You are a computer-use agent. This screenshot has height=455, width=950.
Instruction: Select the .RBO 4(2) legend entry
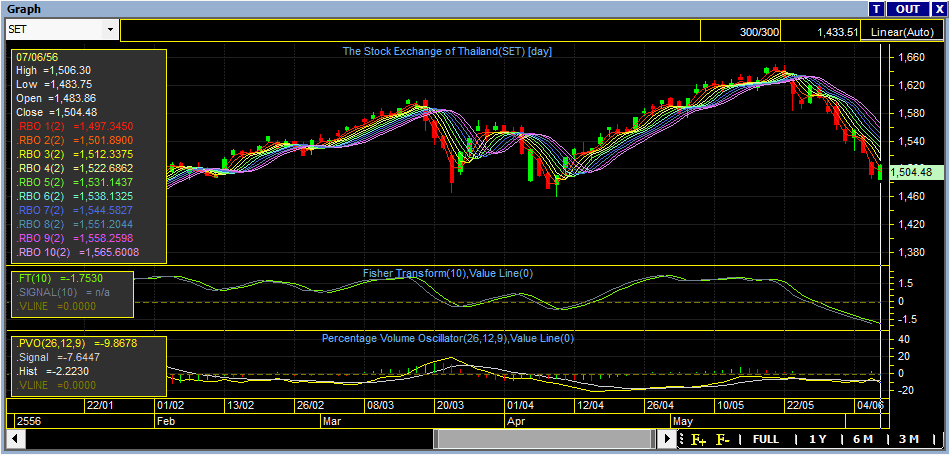click(75, 168)
